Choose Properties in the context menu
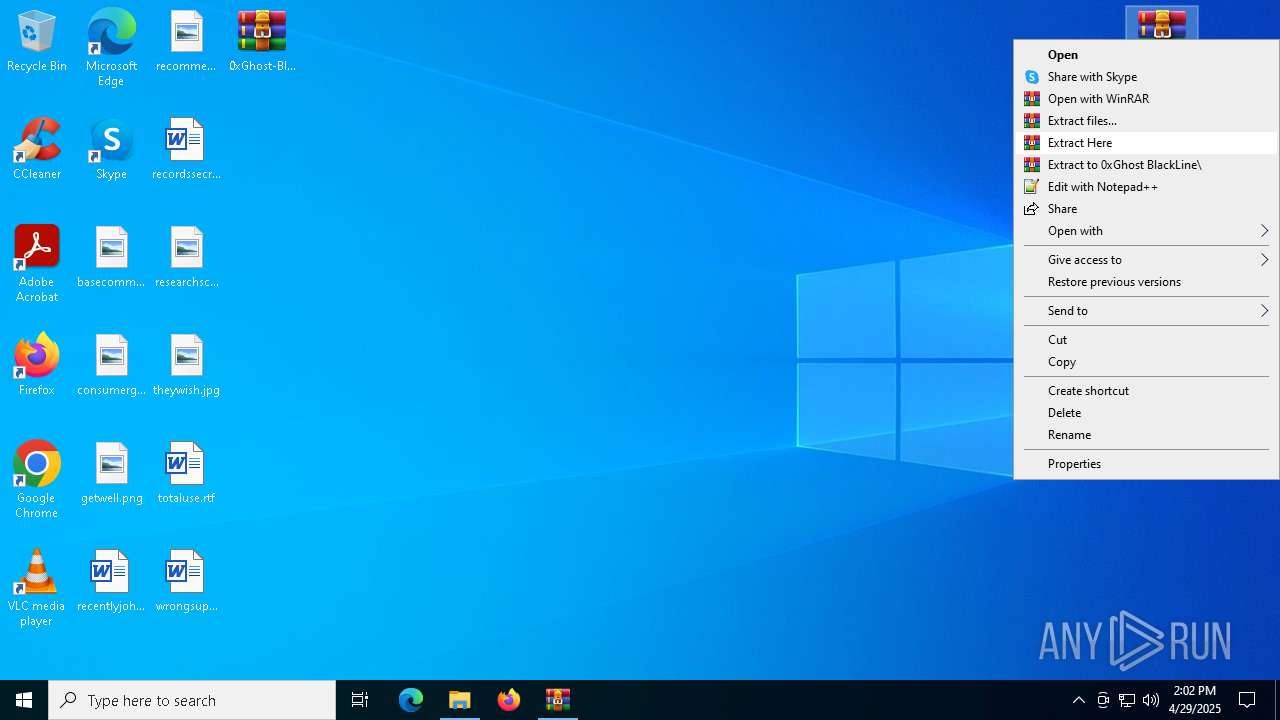The height and width of the screenshot is (720, 1280). pos(1146,464)
